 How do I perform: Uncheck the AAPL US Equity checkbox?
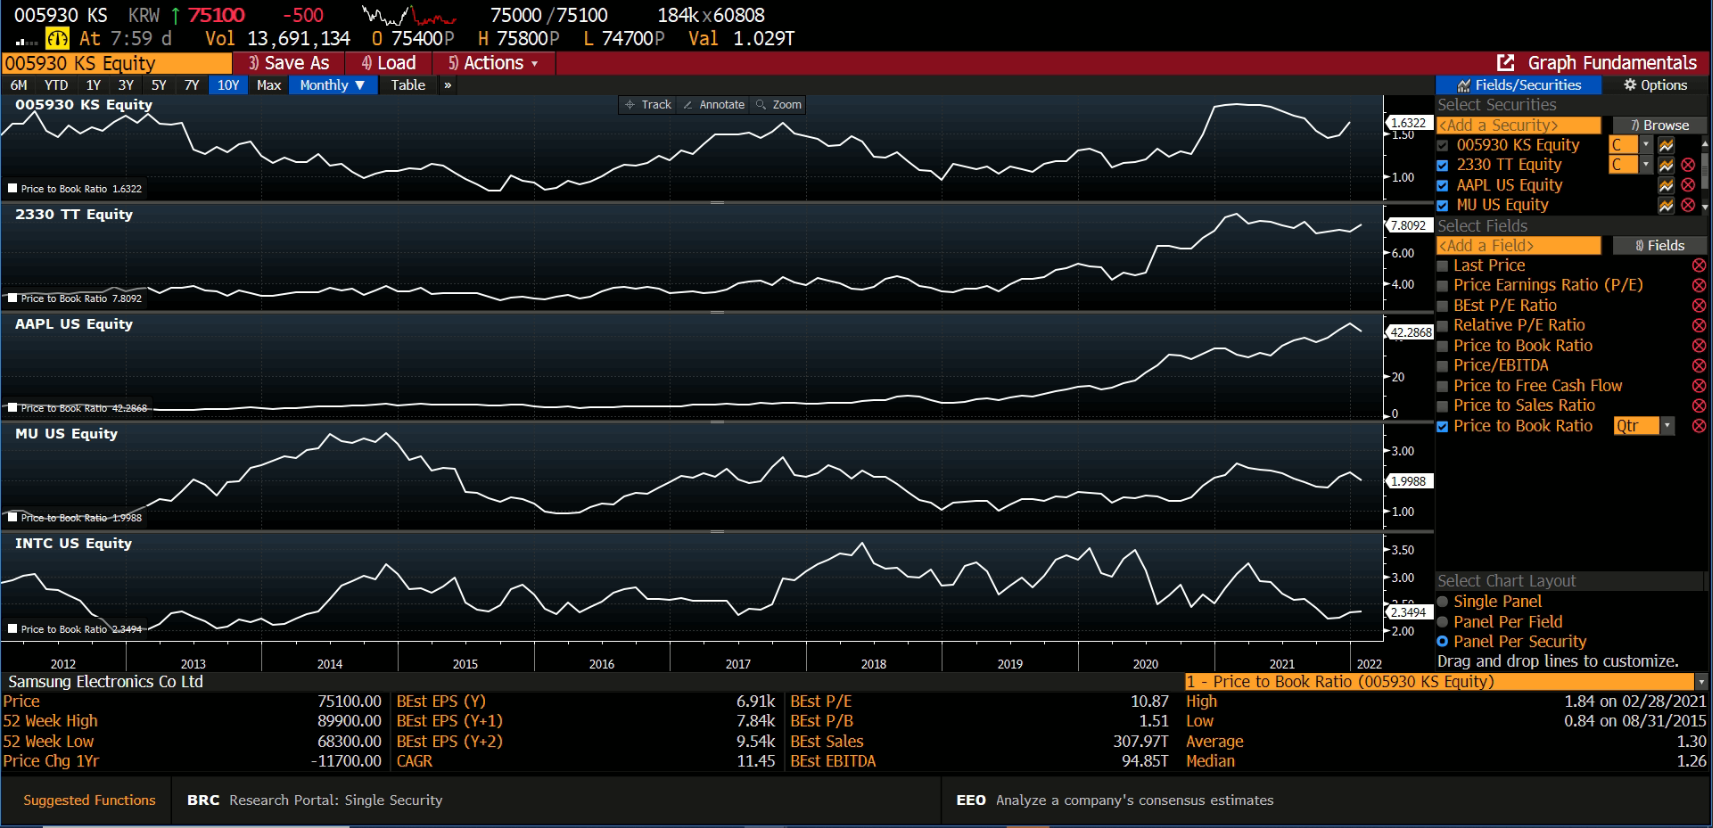coord(1442,185)
